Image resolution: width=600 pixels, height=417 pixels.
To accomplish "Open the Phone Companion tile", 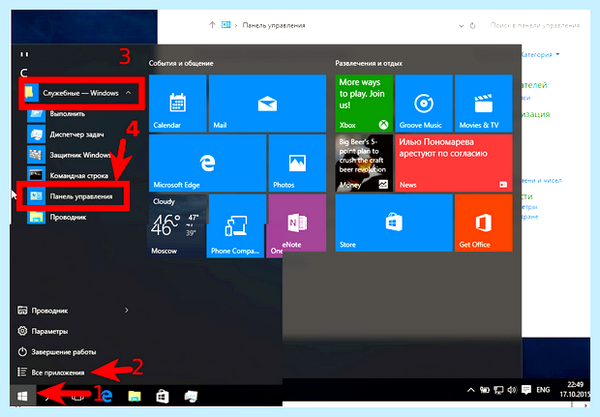I will click(235, 226).
